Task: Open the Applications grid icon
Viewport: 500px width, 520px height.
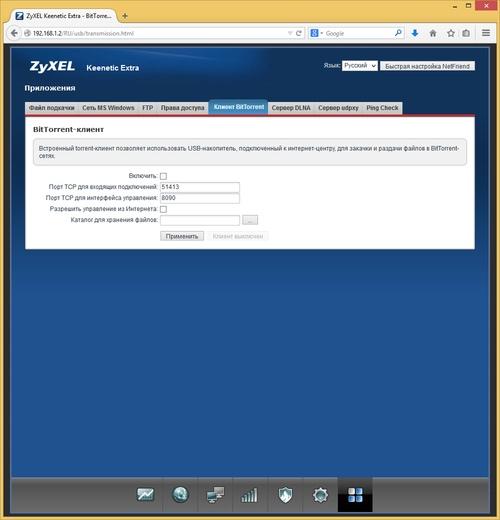Action: tap(355, 495)
